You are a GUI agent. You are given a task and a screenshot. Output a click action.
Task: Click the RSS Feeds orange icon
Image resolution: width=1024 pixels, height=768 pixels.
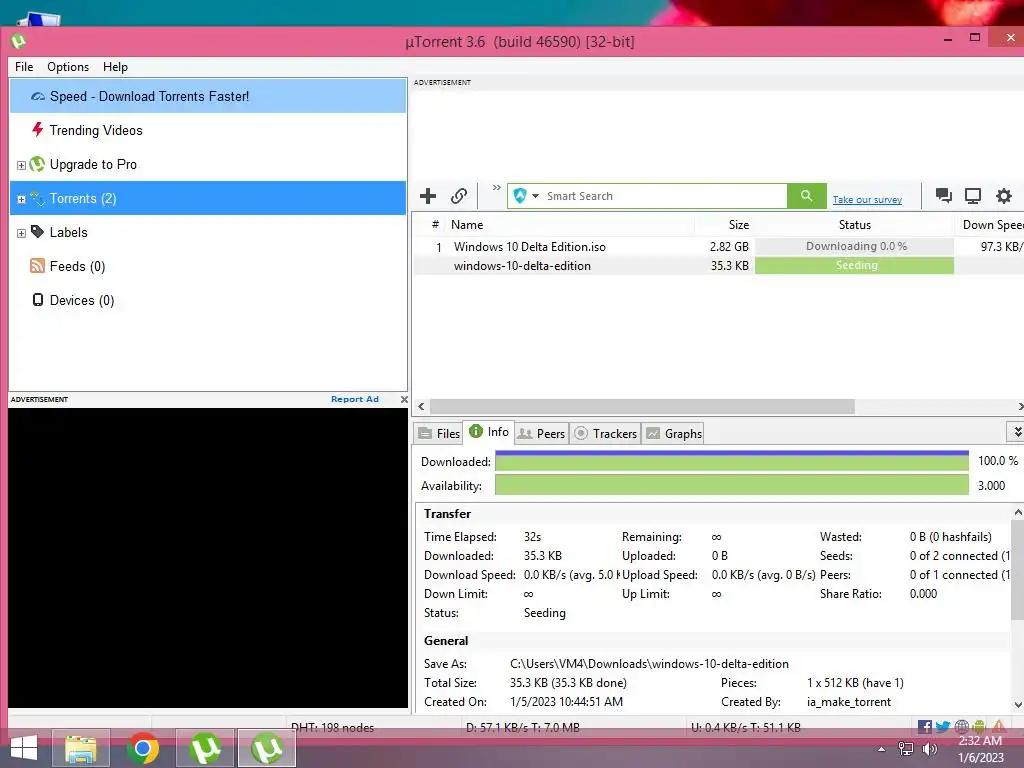pyautogui.click(x=37, y=265)
